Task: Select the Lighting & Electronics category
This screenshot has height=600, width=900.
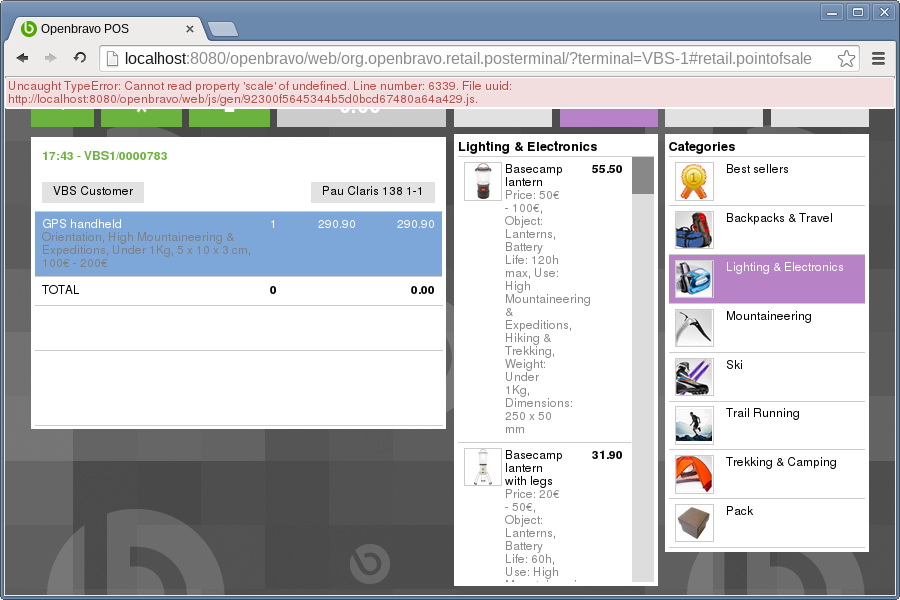Action: pos(767,279)
